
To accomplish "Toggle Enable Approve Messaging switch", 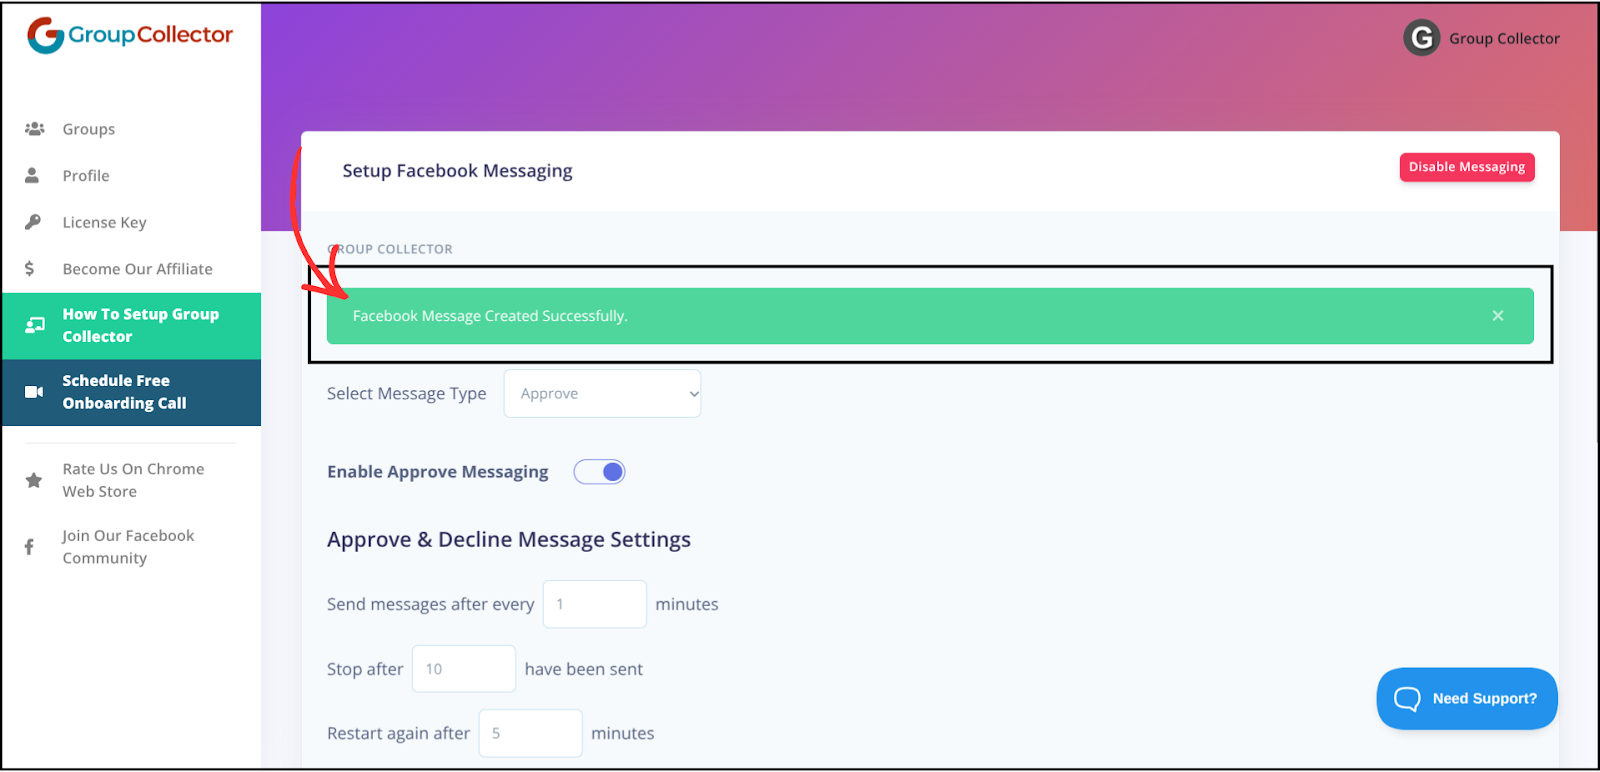I will [599, 472].
